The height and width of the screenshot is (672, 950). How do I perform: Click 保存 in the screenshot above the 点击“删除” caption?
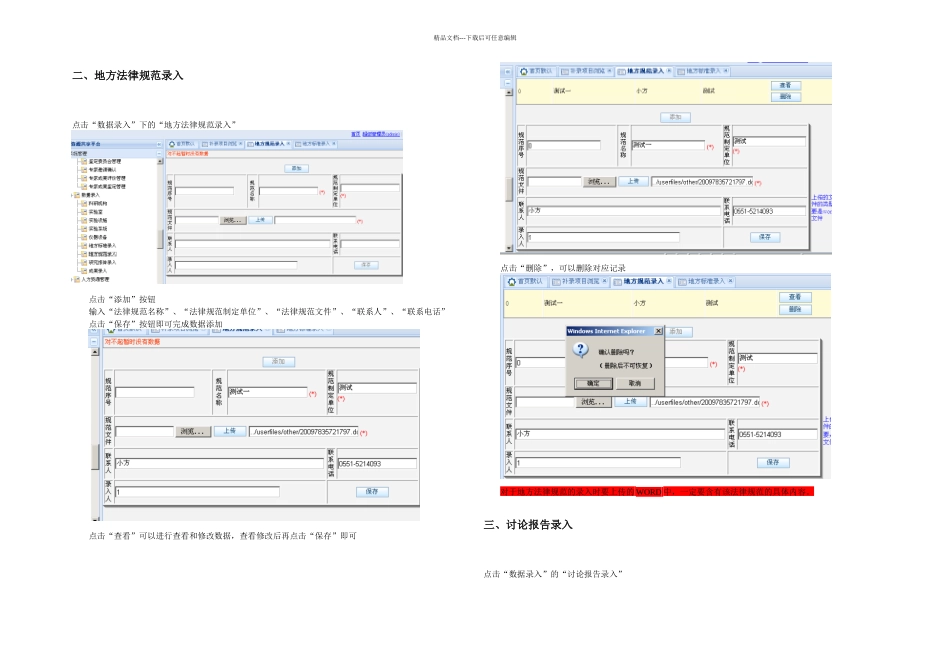[765, 237]
